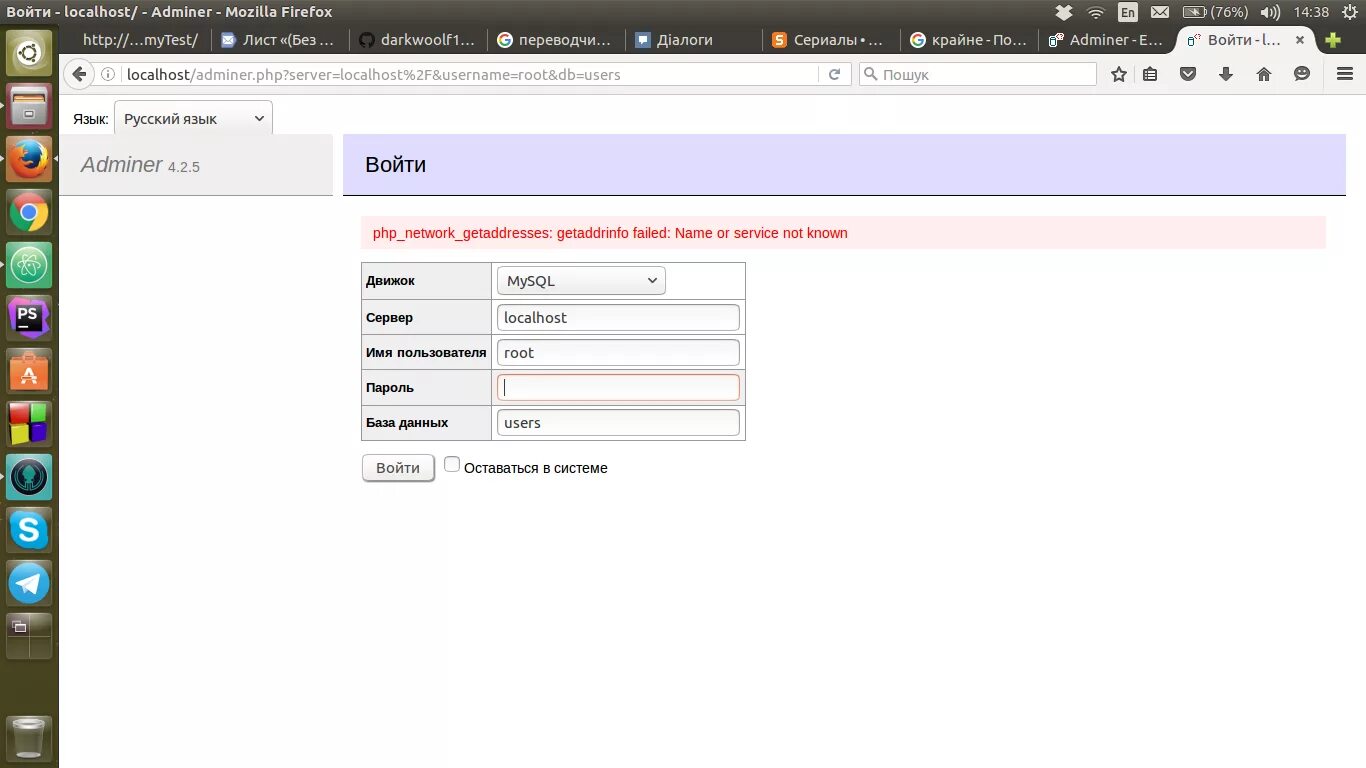
Task: Click the Adminer logo link
Action: pyautogui.click(x=121, y=165)
